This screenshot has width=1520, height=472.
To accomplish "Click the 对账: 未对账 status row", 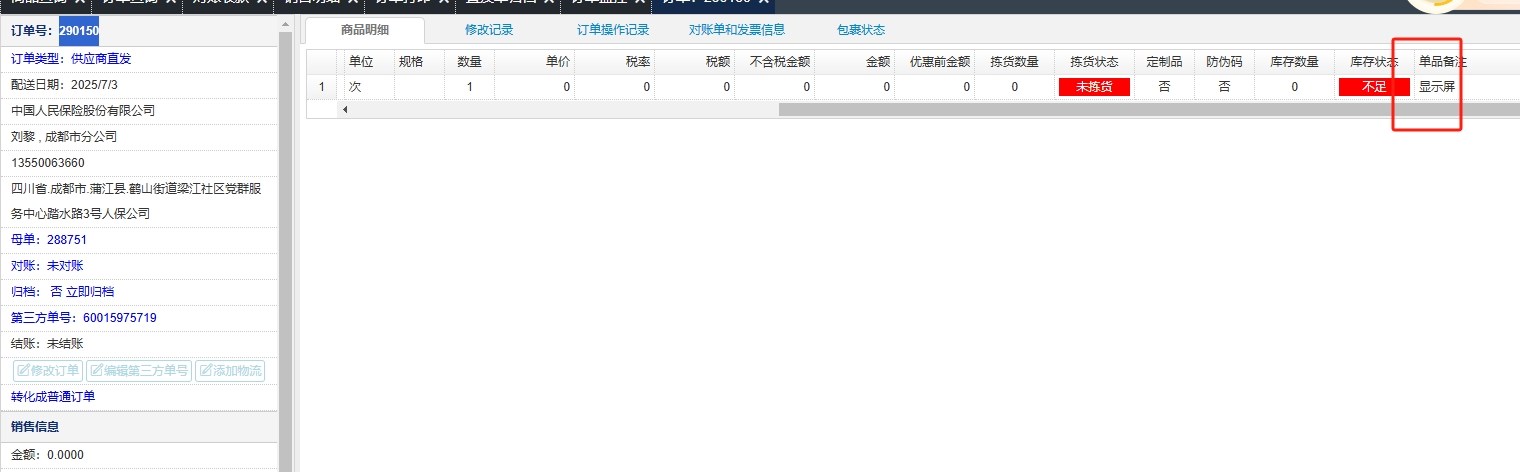I will click(x=138, y=266).
